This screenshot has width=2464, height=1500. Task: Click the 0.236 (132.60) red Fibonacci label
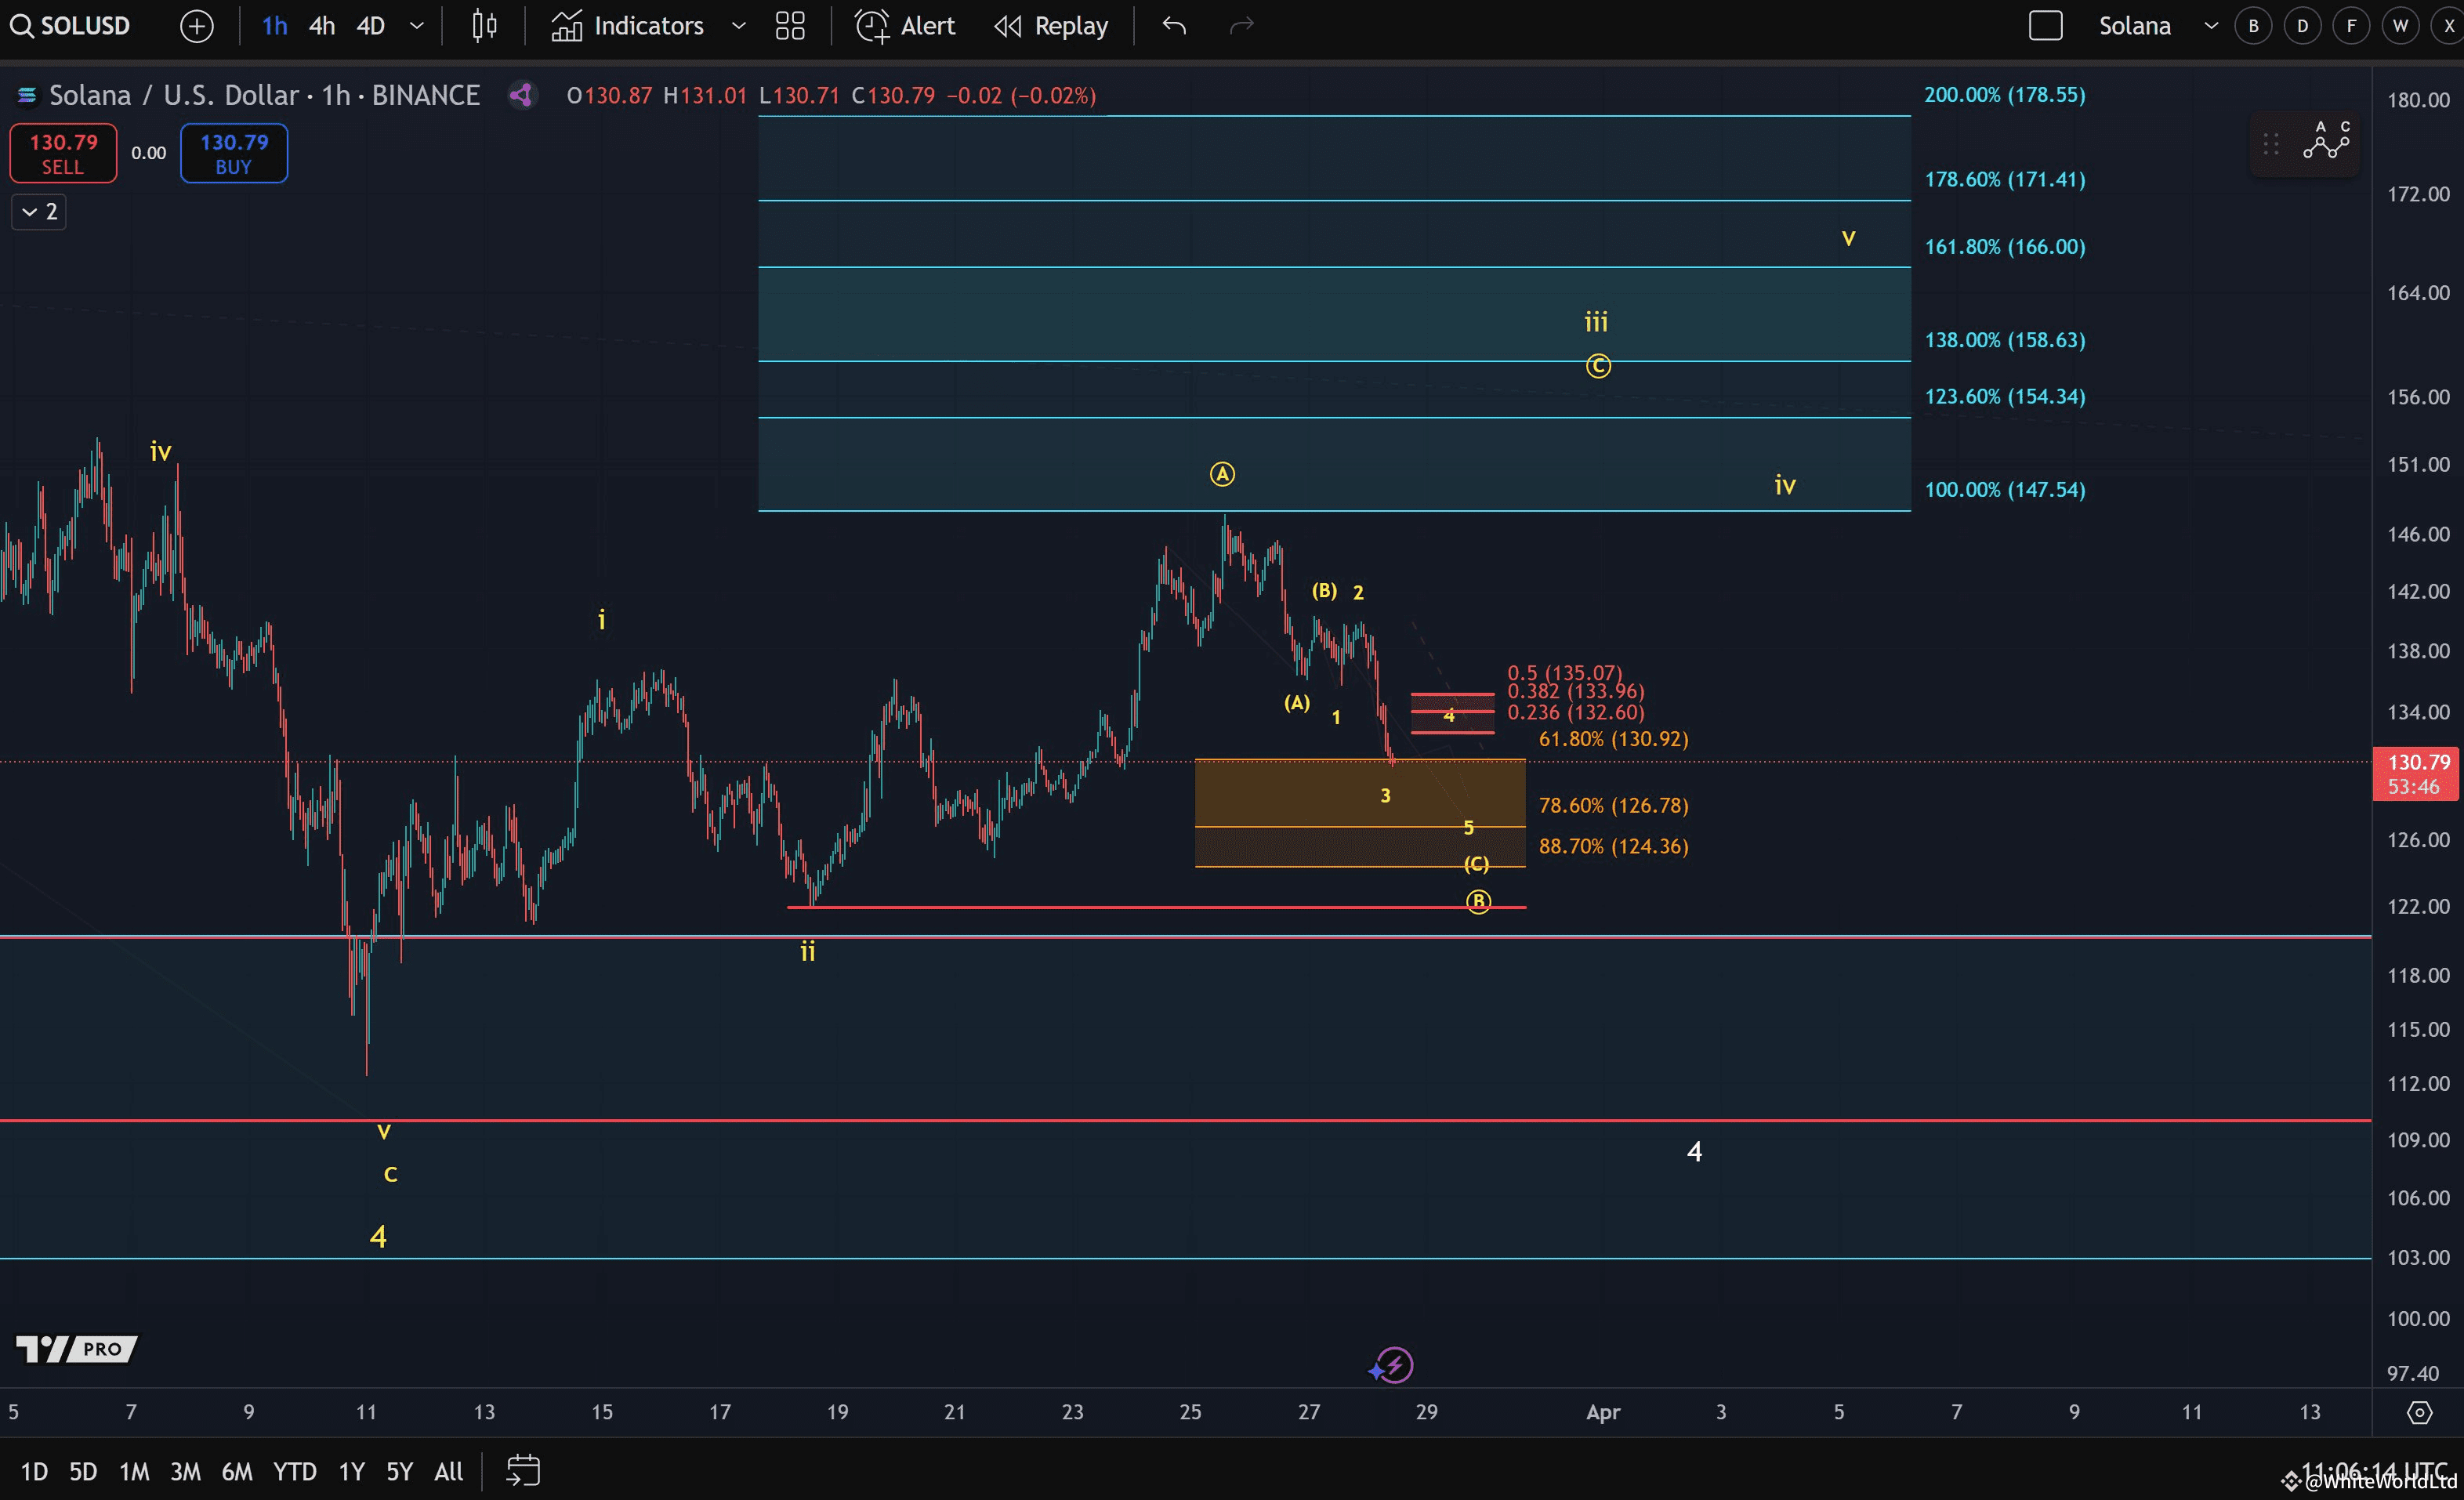pyautogui.click(x=1575, y=713)
